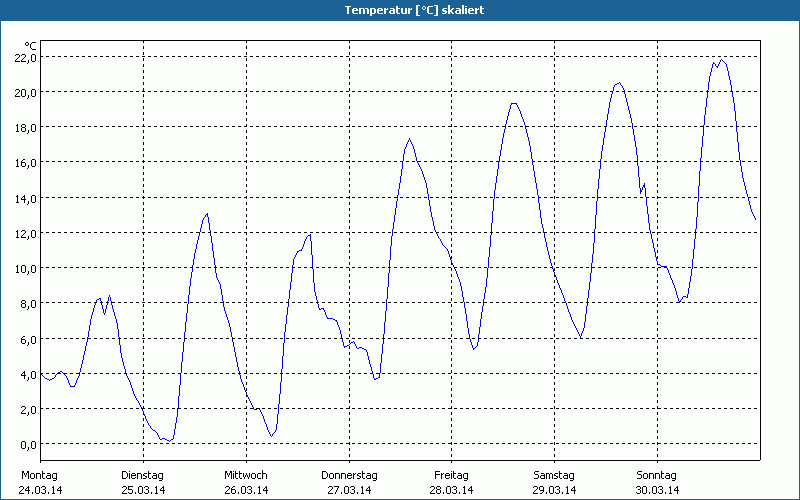800x500 pixels.
Task: Click the 4,0 y-axis label
Action: pyautogui.click(x=27, y=374)
